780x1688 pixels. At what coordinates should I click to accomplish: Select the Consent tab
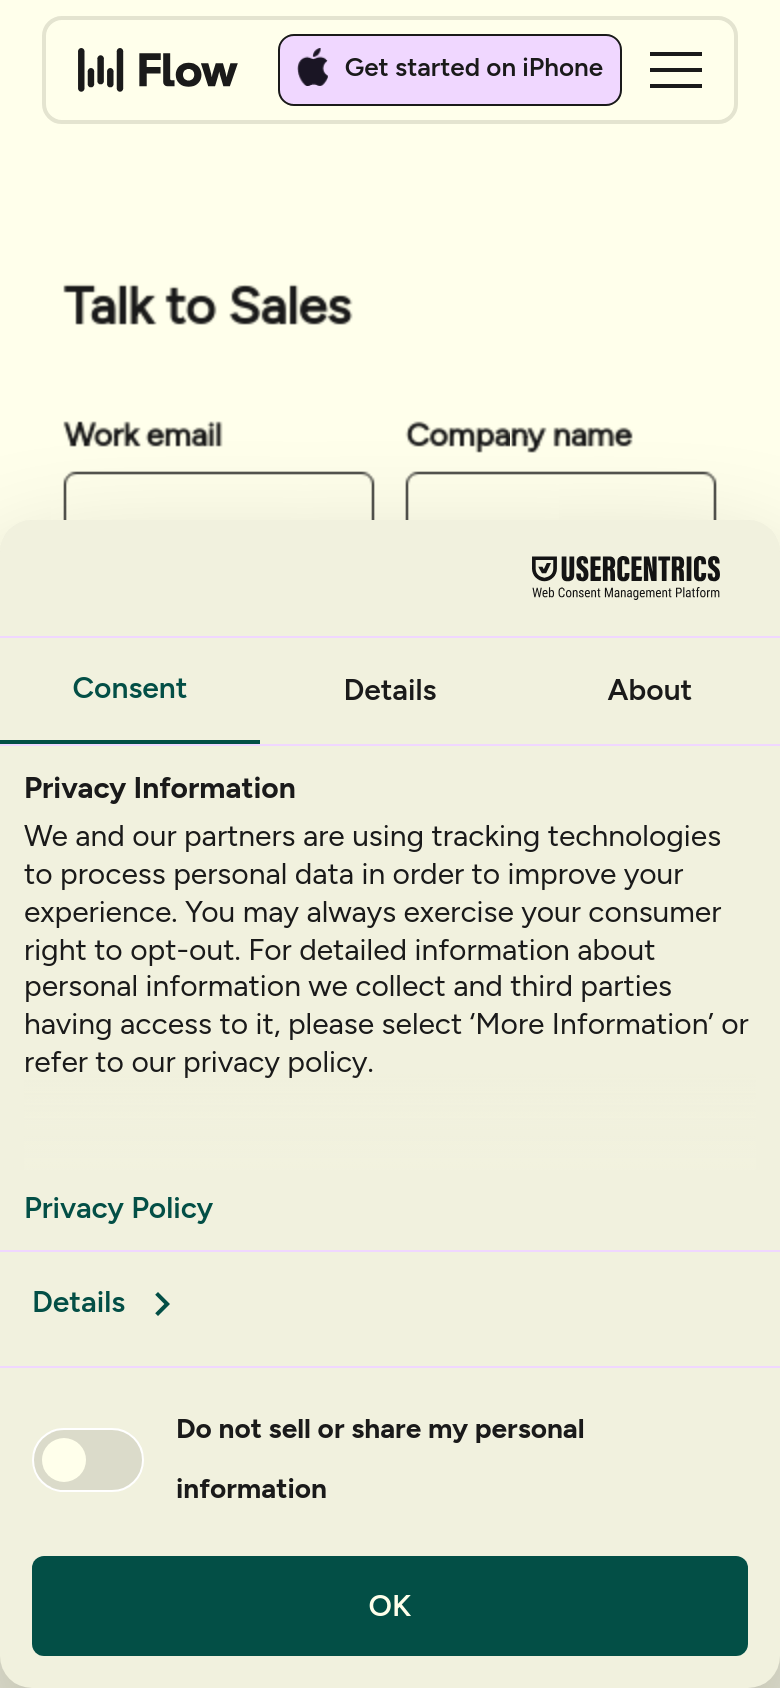(x=130, y=689)
